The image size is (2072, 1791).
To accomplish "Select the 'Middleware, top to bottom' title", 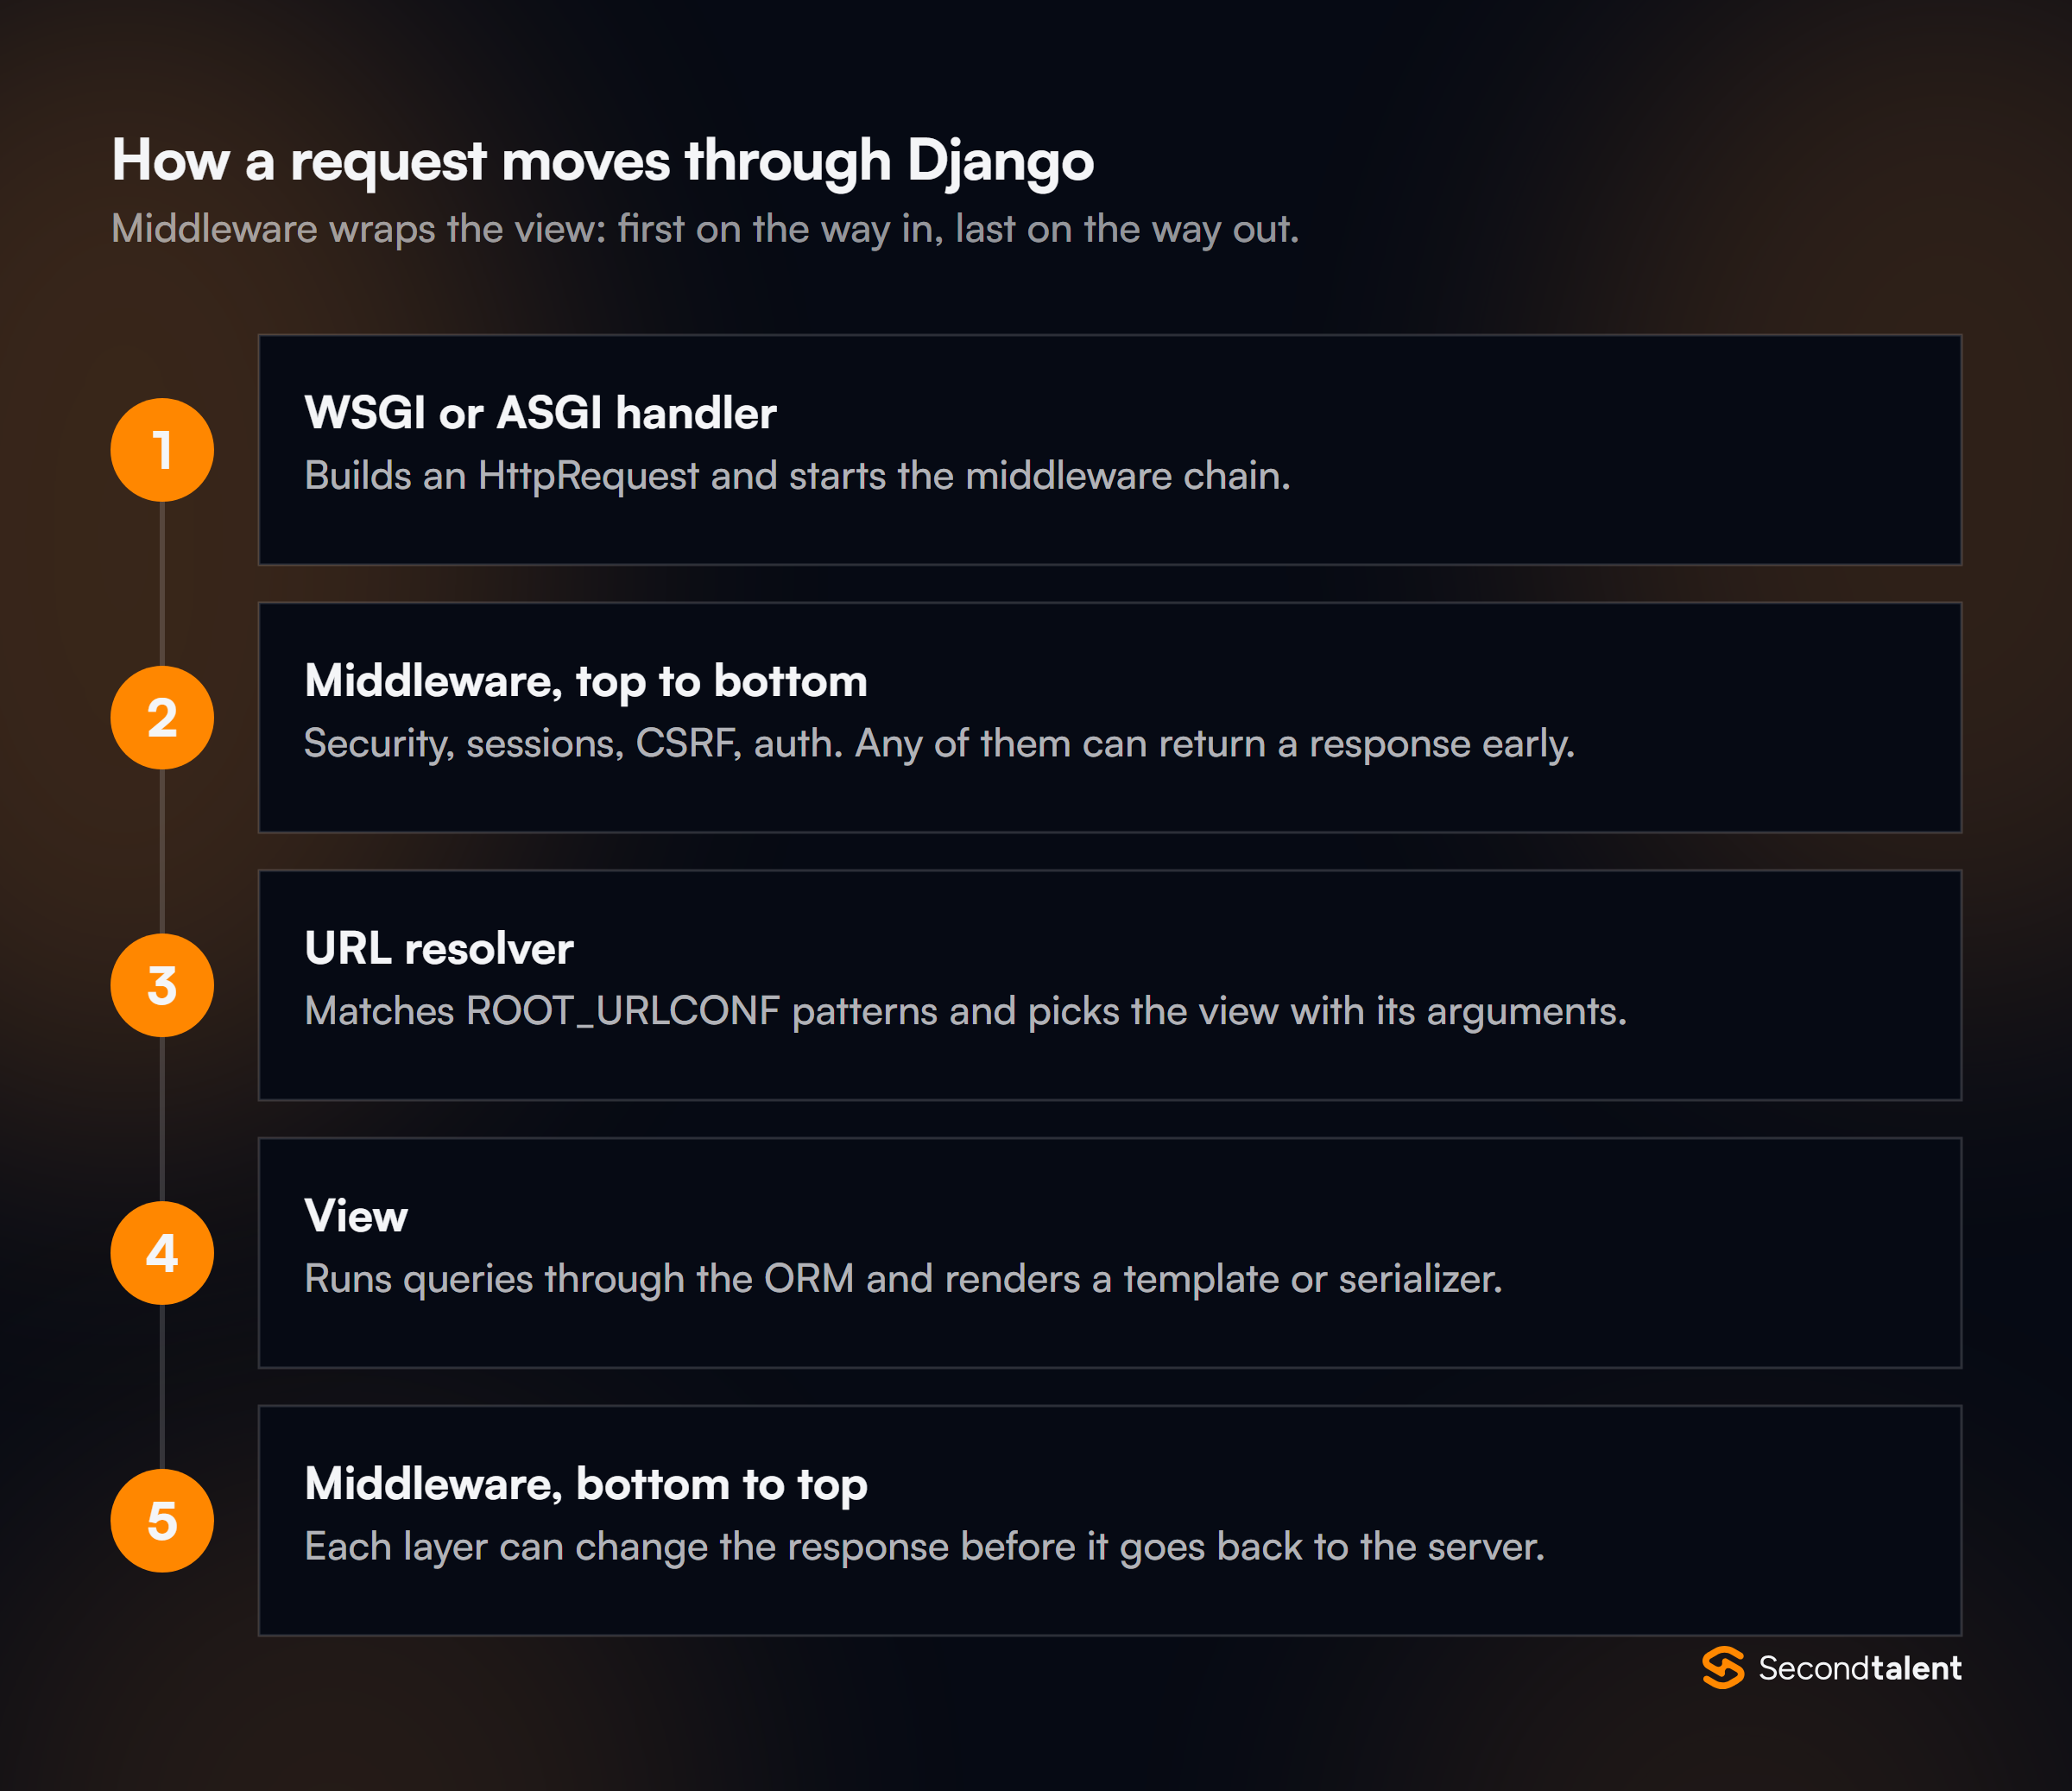I will pos(586,681).
